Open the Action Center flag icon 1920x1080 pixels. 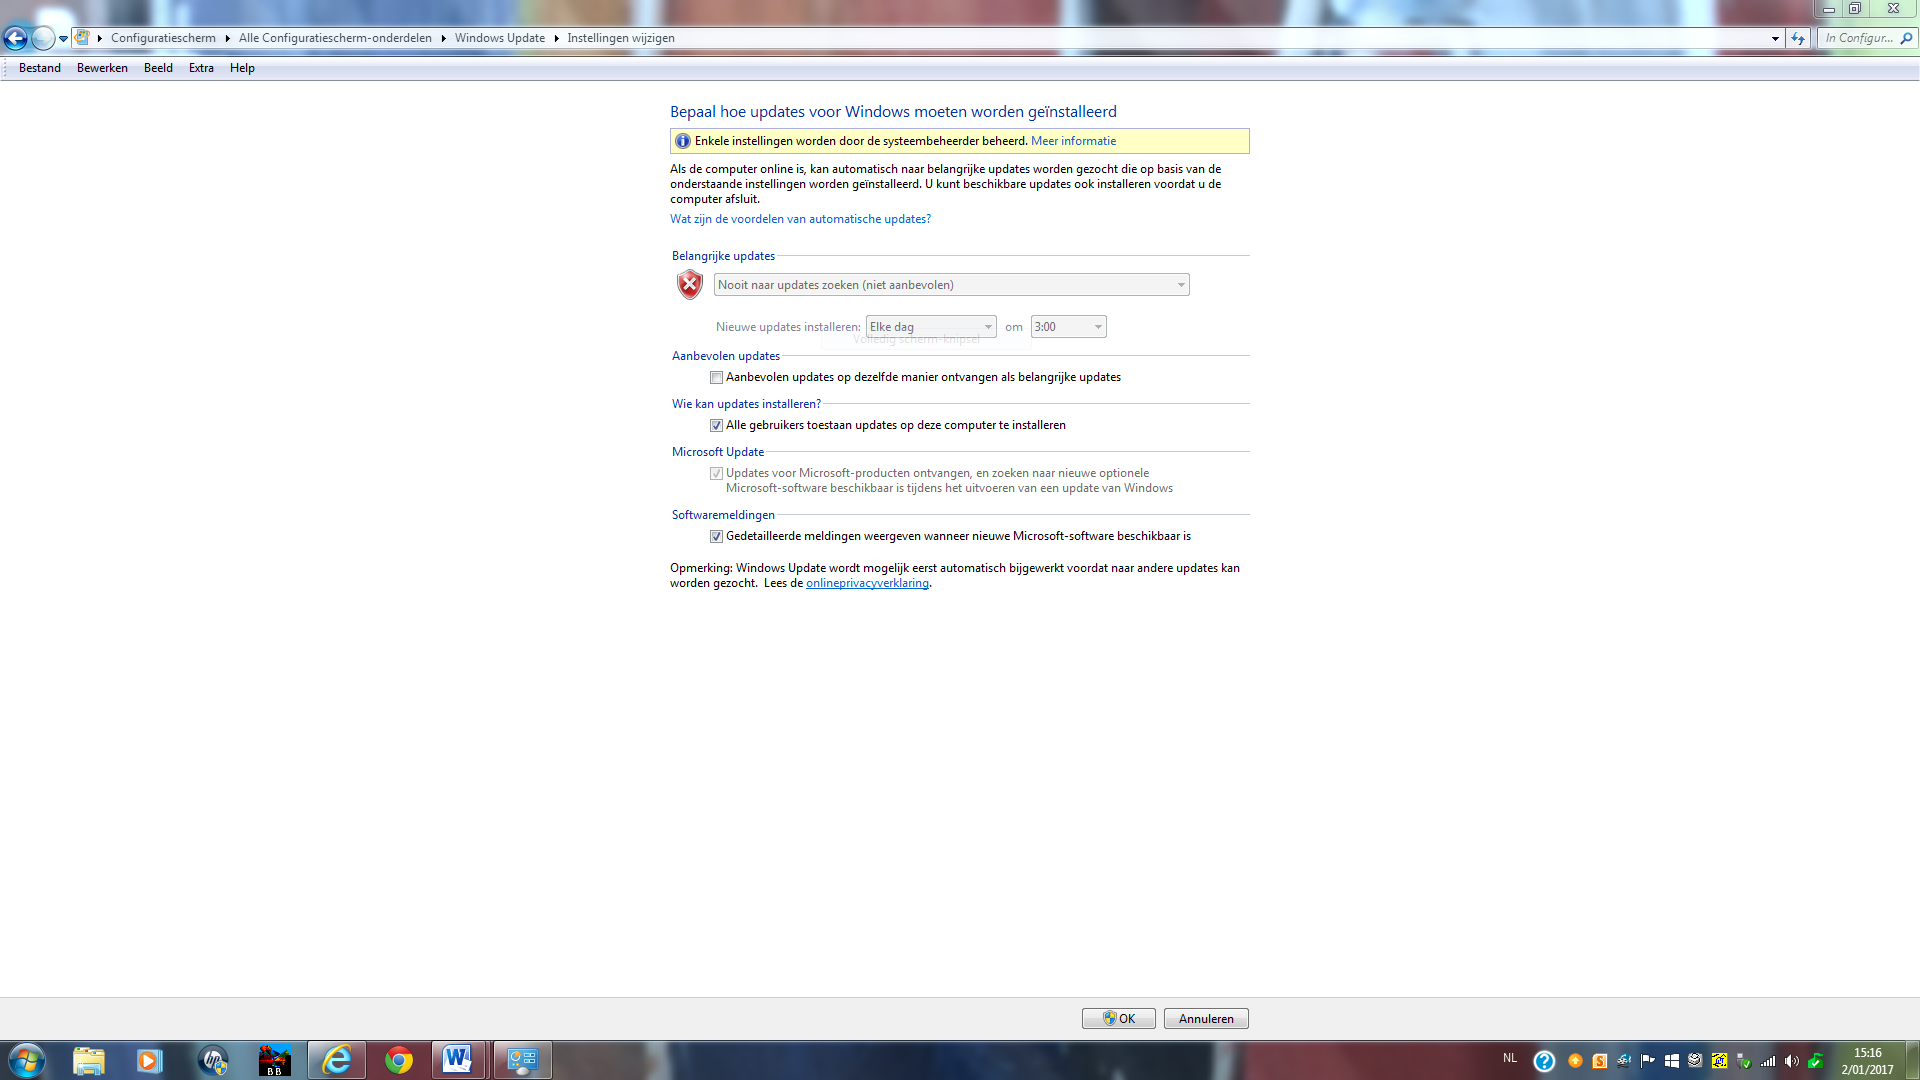click(x=1647, y=1061)
